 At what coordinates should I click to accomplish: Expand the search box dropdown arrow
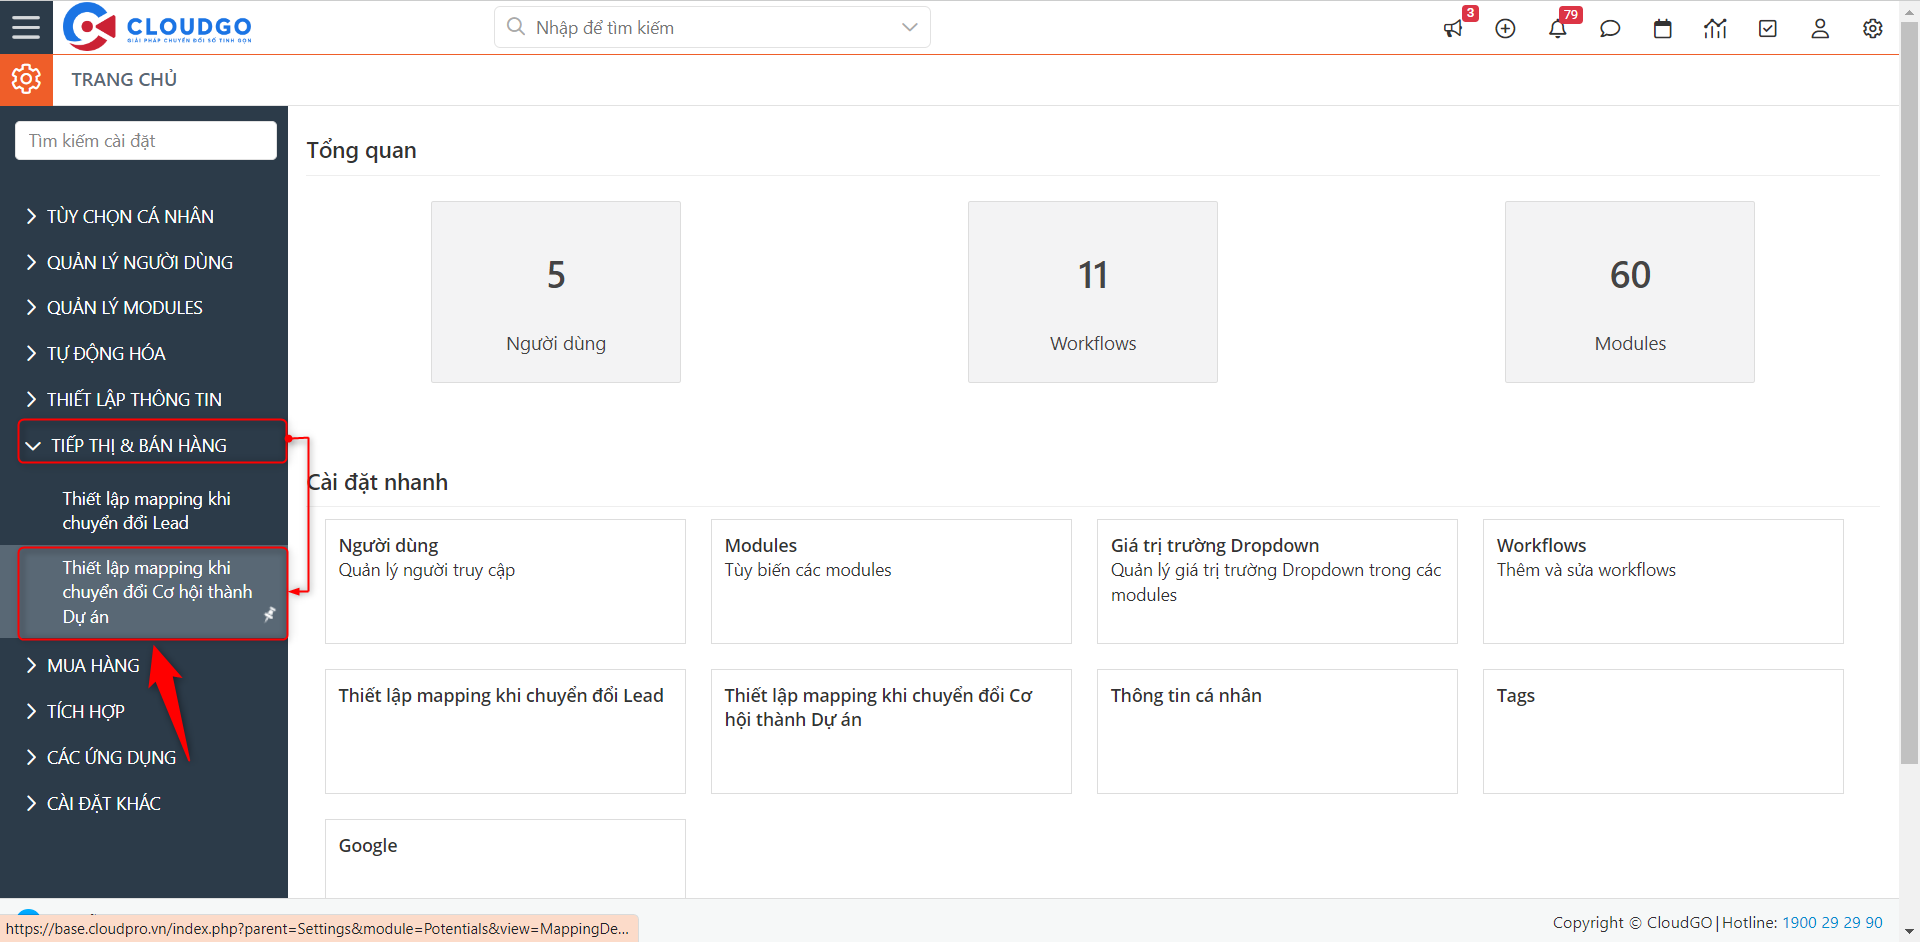pyautogui.click(x=909, y=28)
